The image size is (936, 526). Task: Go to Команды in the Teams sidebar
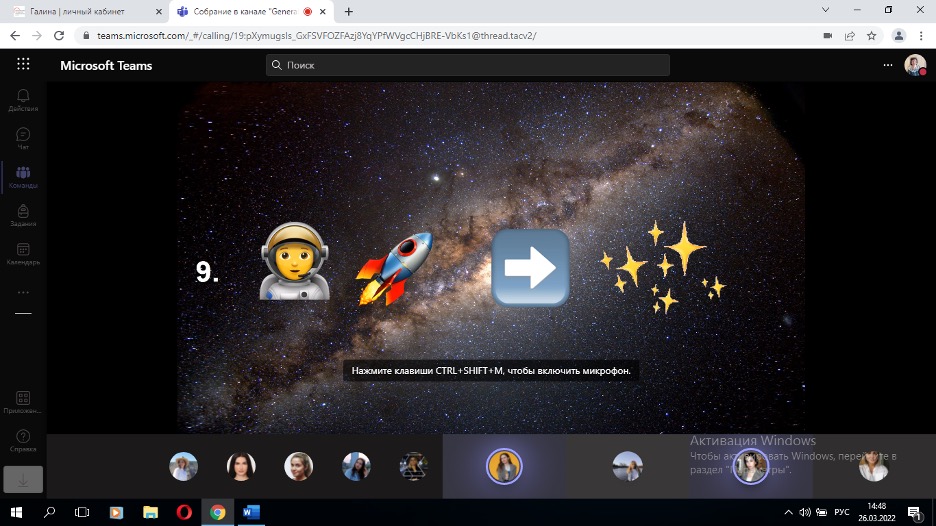[x=23, y=177]
